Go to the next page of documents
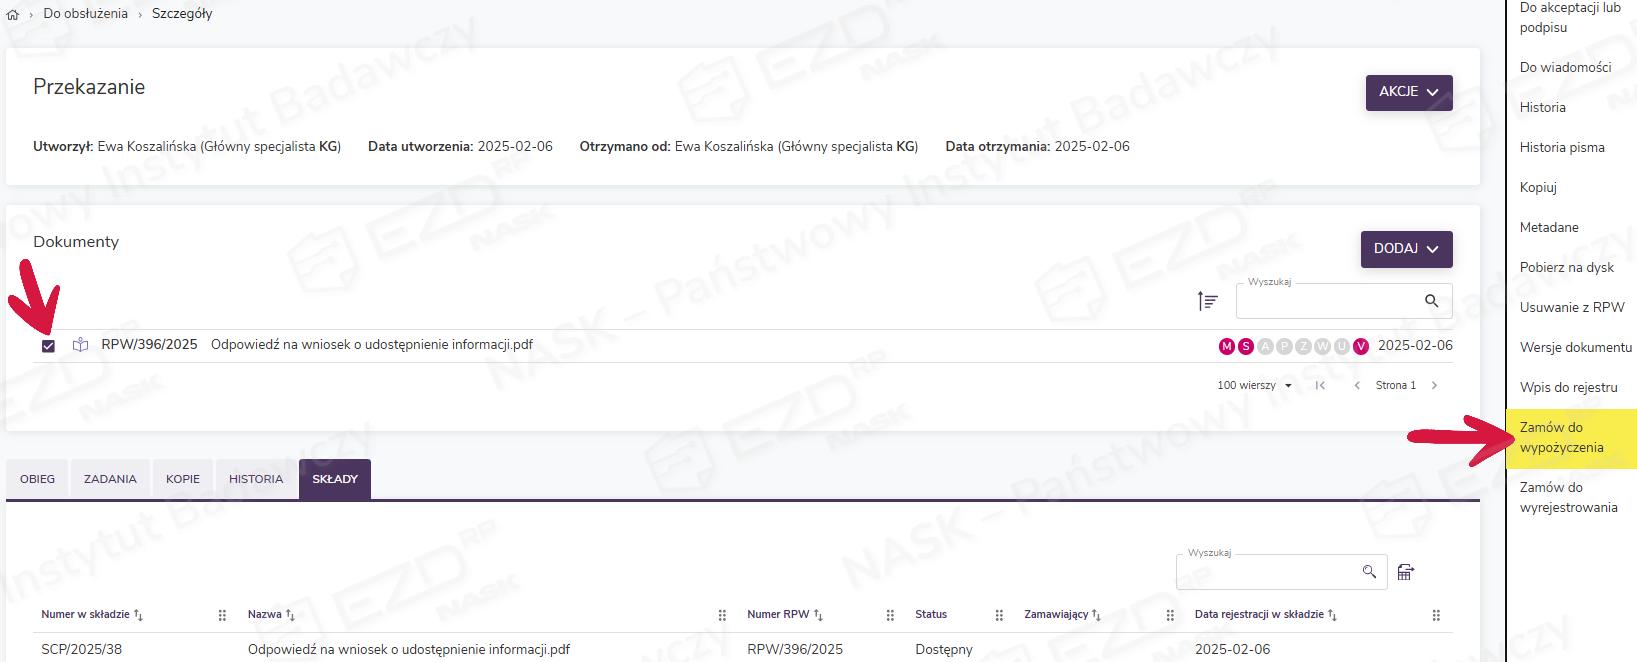The image size is (1637, 662). pyautogui.click(x=1434, y=386)
